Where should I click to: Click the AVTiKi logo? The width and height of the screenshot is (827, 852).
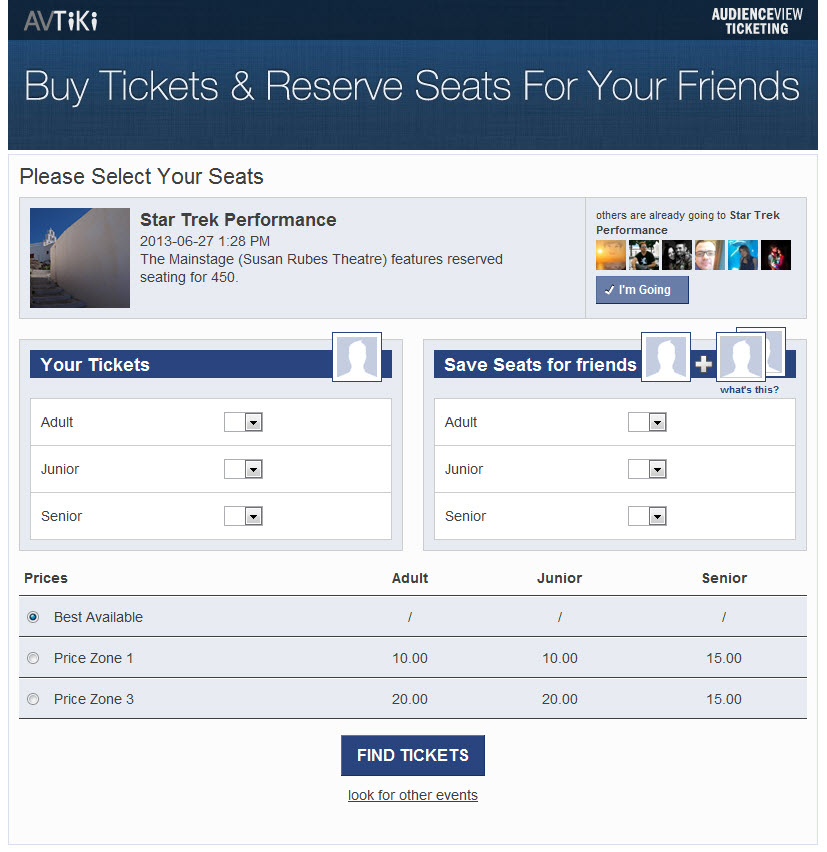[61, 21]
